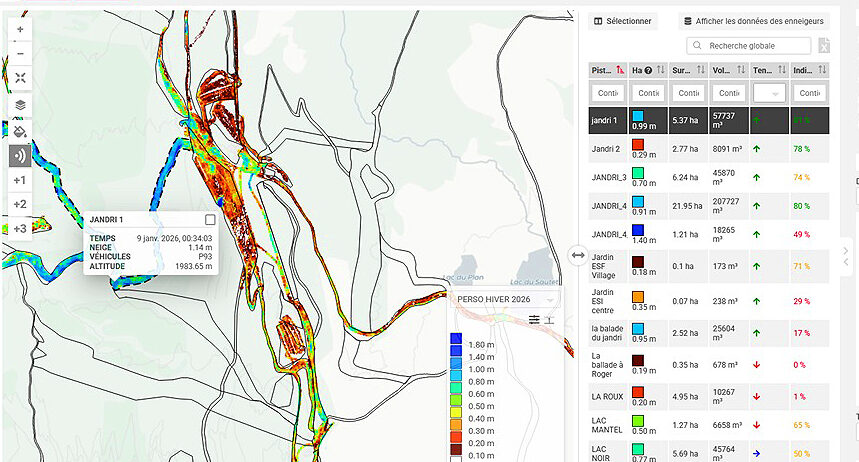Click the paint bucket fill icon
The height and width of the screenshot is (462, 859).
tap(20, 130)
